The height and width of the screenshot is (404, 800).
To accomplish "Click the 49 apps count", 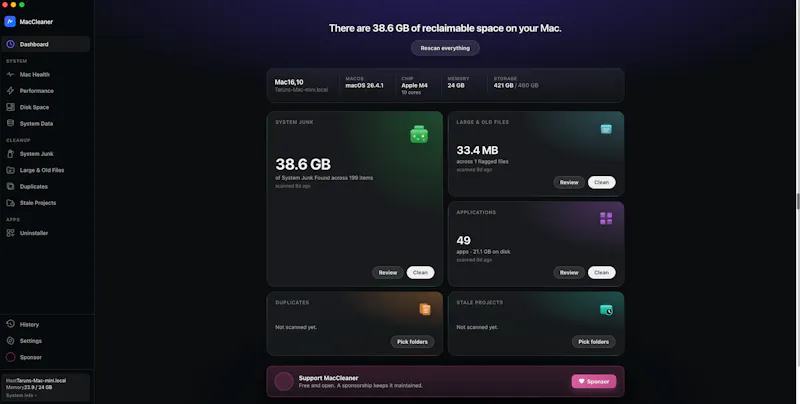I will click(x=463, y=240).
